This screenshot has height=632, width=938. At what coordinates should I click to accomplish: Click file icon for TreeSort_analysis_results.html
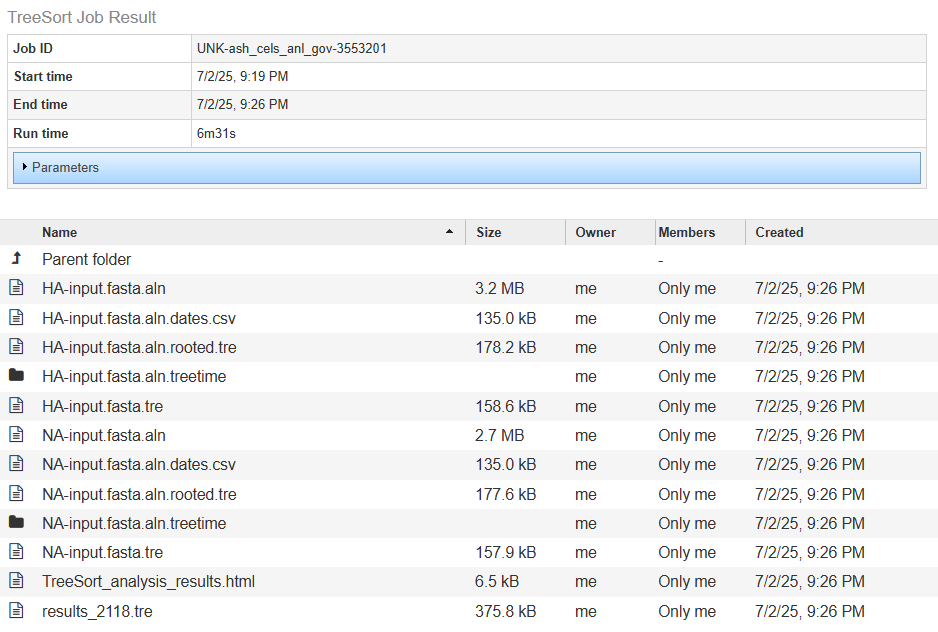click(x=16, y=581)
